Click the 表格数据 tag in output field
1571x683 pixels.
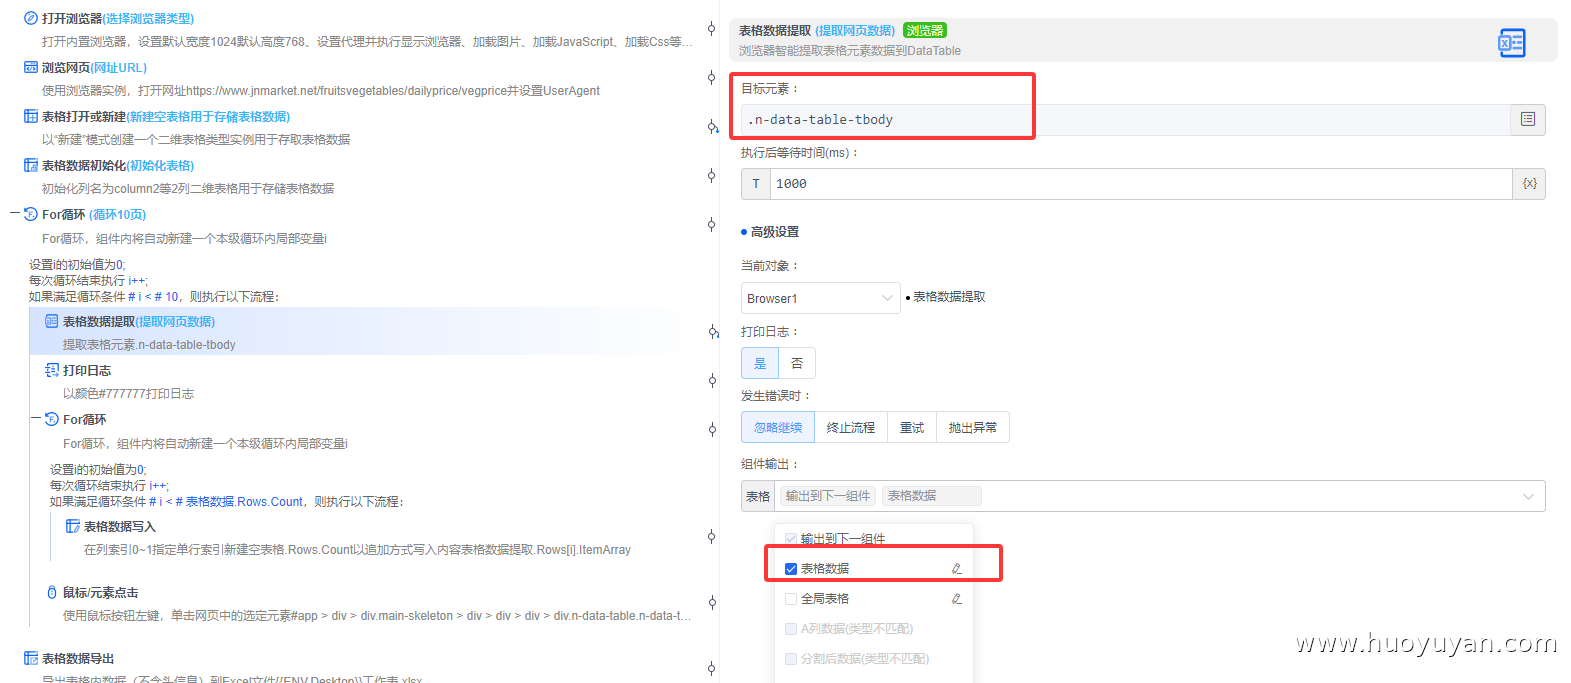pos(931,496)
